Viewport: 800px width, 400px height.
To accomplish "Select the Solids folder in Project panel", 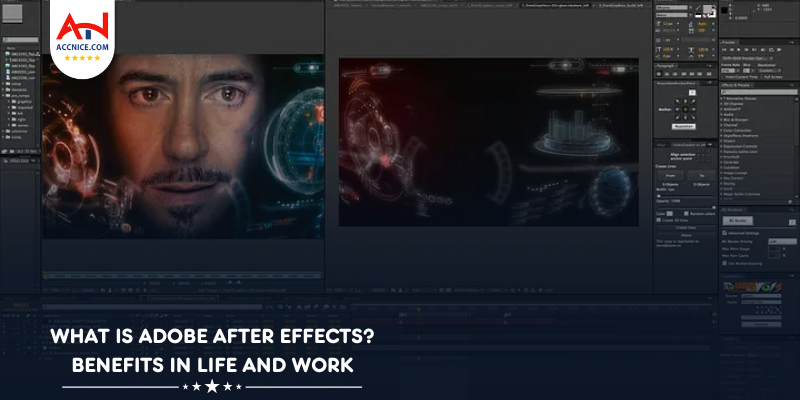I will coord(12,137).
